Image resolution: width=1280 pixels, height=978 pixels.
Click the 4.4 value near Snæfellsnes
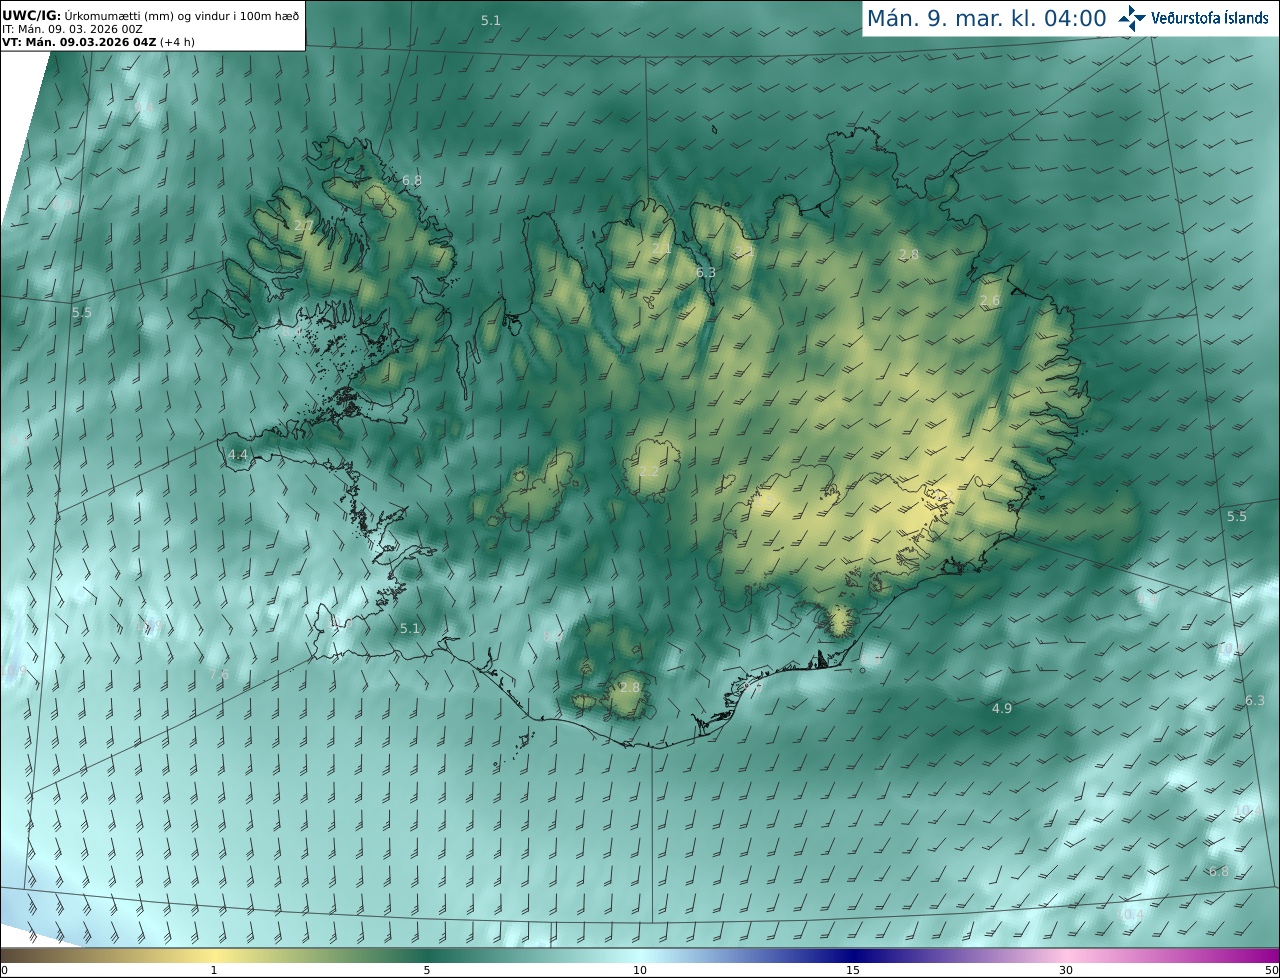click(238, 454)
